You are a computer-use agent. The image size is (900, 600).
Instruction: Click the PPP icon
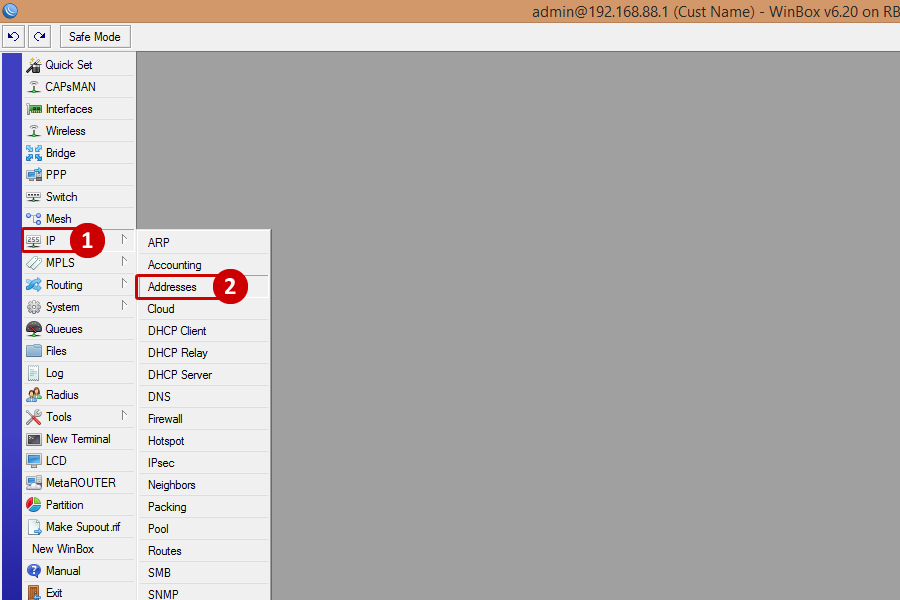click(x=34, y=175)
